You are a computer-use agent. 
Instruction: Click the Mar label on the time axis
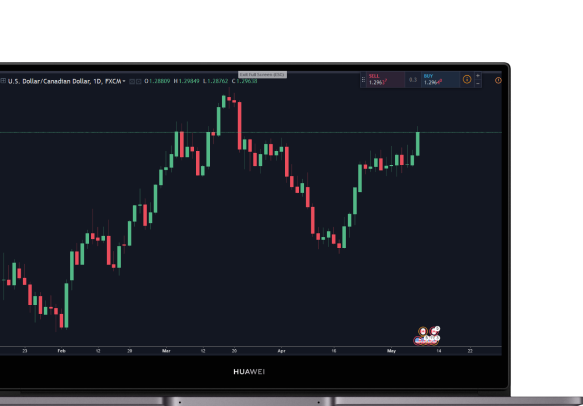166,351
